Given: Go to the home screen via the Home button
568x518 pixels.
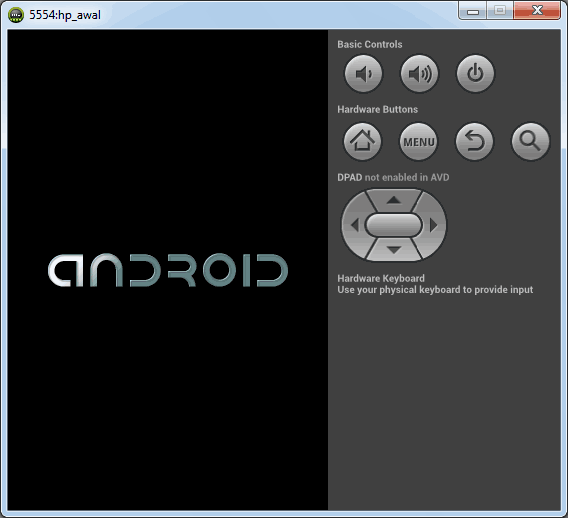Looking at the screenshot, I should point(362,141).
